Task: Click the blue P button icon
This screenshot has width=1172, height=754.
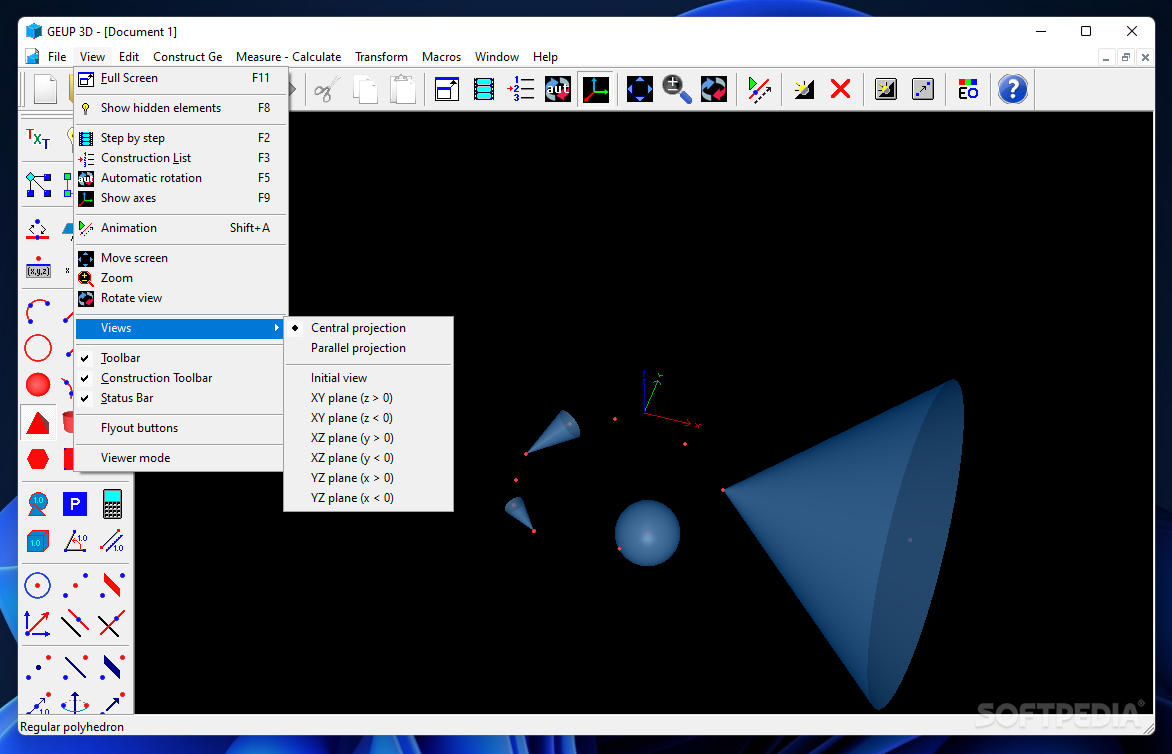Action: [x=75, y=504]
